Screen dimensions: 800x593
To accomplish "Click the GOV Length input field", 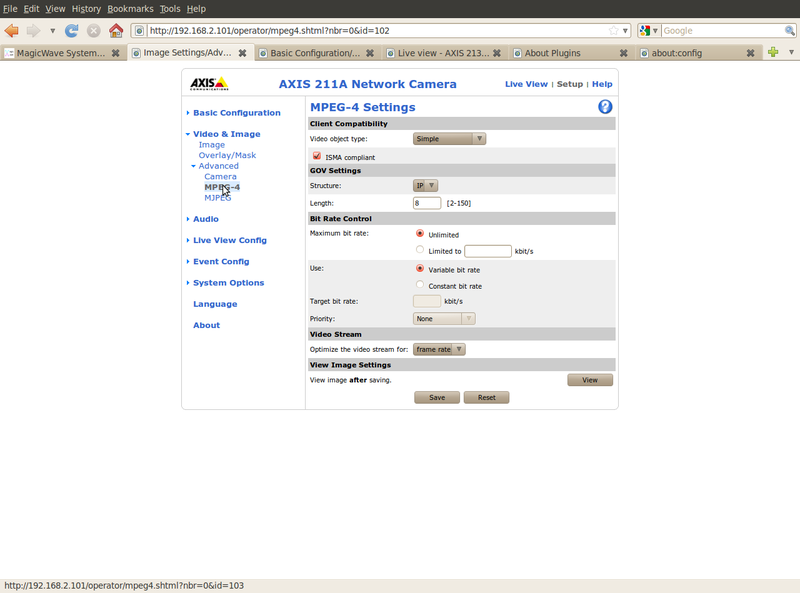I will tap(427, 203).
